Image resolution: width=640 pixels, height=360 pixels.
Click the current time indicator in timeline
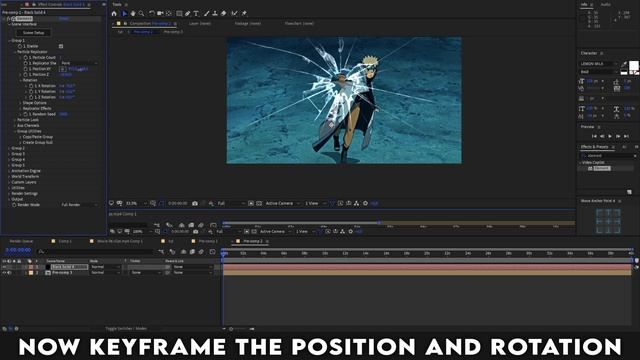(223, 253)
